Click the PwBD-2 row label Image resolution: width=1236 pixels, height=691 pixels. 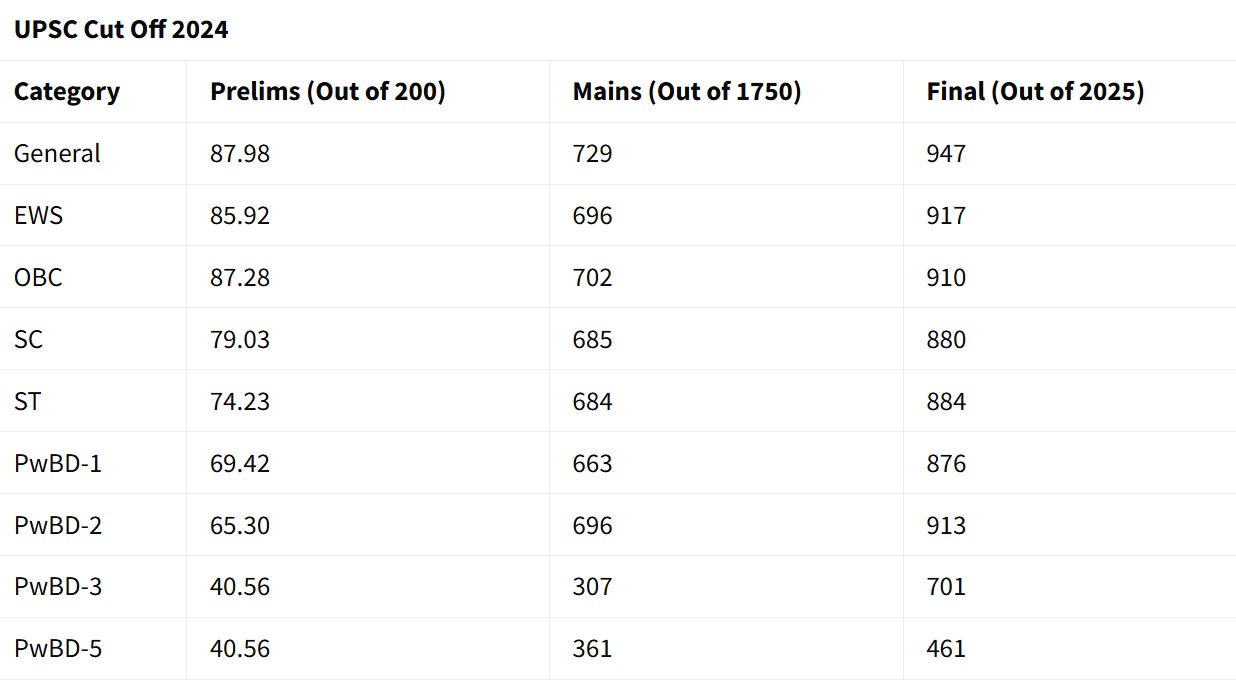58,526
